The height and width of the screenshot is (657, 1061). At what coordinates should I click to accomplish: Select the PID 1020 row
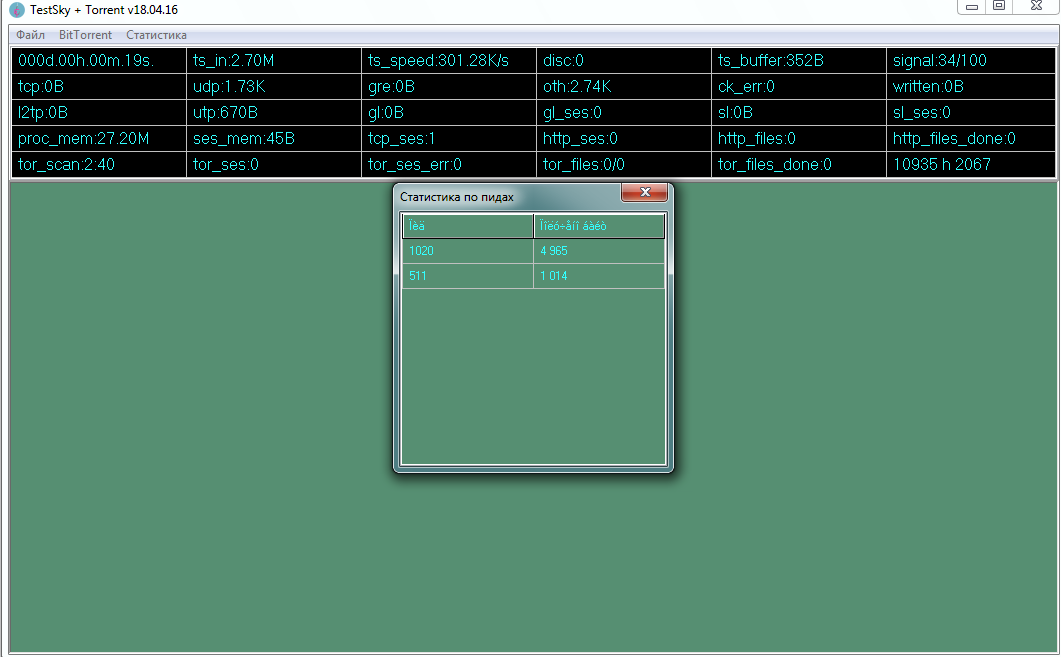point(467,251)
